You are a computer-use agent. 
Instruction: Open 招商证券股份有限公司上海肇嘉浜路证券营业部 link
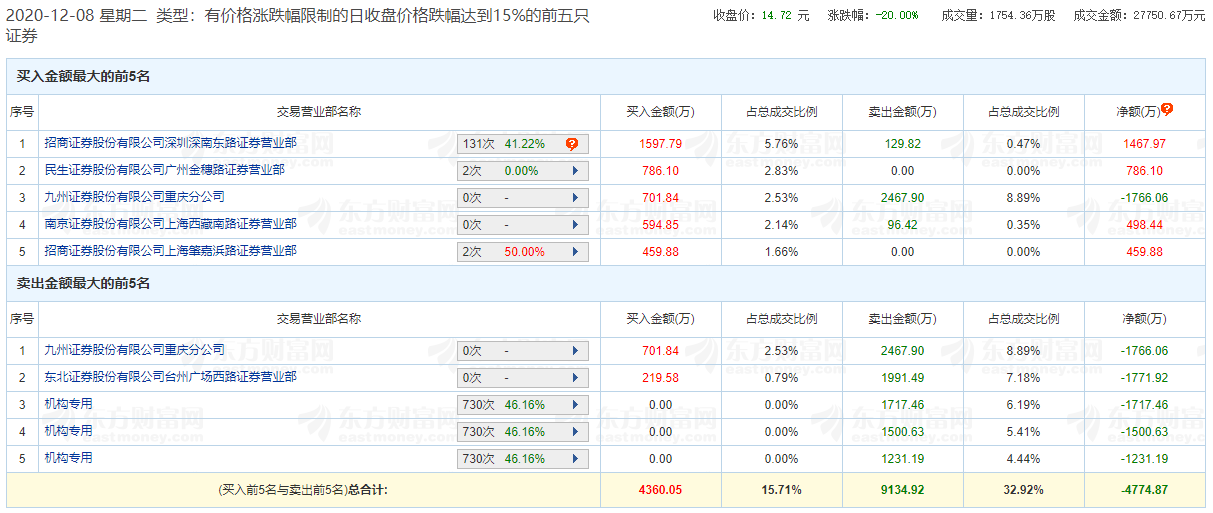pyautogui.click(x=170, y=251)
